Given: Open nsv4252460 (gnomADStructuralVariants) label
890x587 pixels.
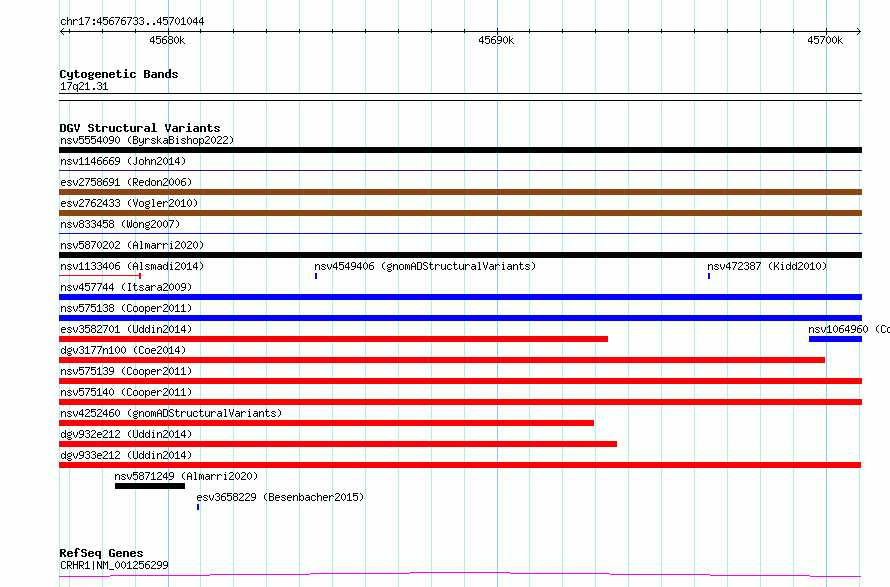Looking at the screenshot, I should coord(171,413).
